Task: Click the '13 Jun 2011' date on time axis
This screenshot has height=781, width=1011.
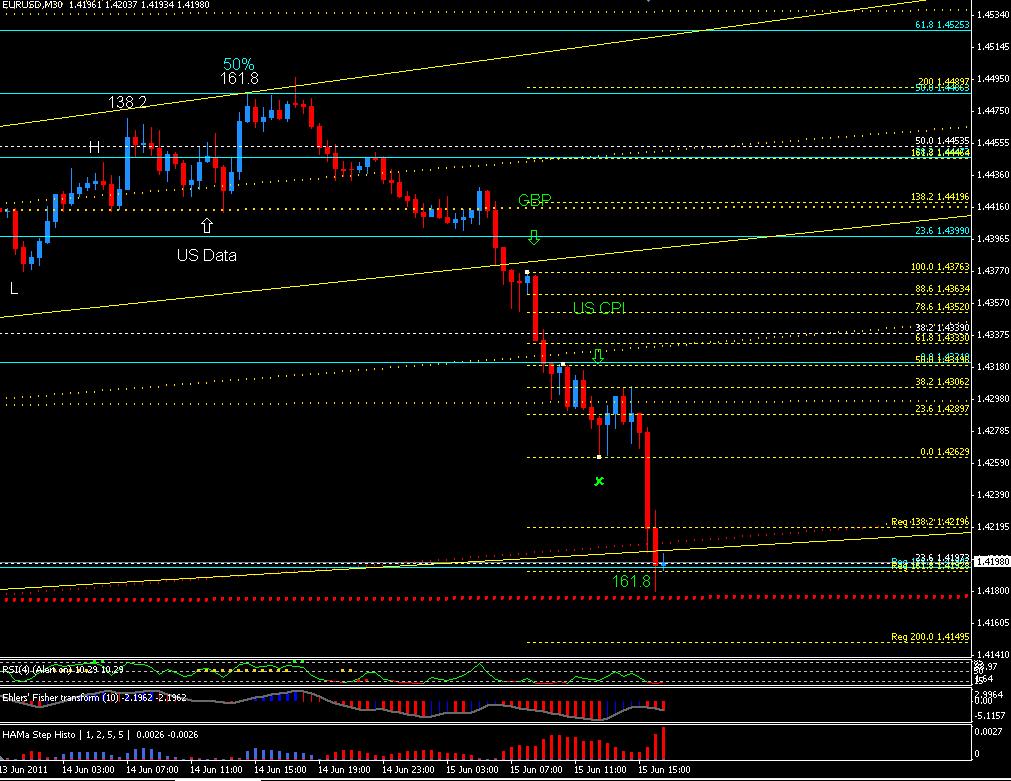Action: coord(25,769)
